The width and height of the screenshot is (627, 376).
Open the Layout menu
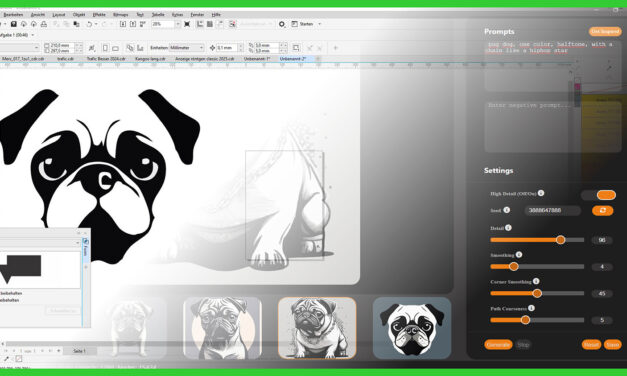pyautogui.click(x=59, y=14)
